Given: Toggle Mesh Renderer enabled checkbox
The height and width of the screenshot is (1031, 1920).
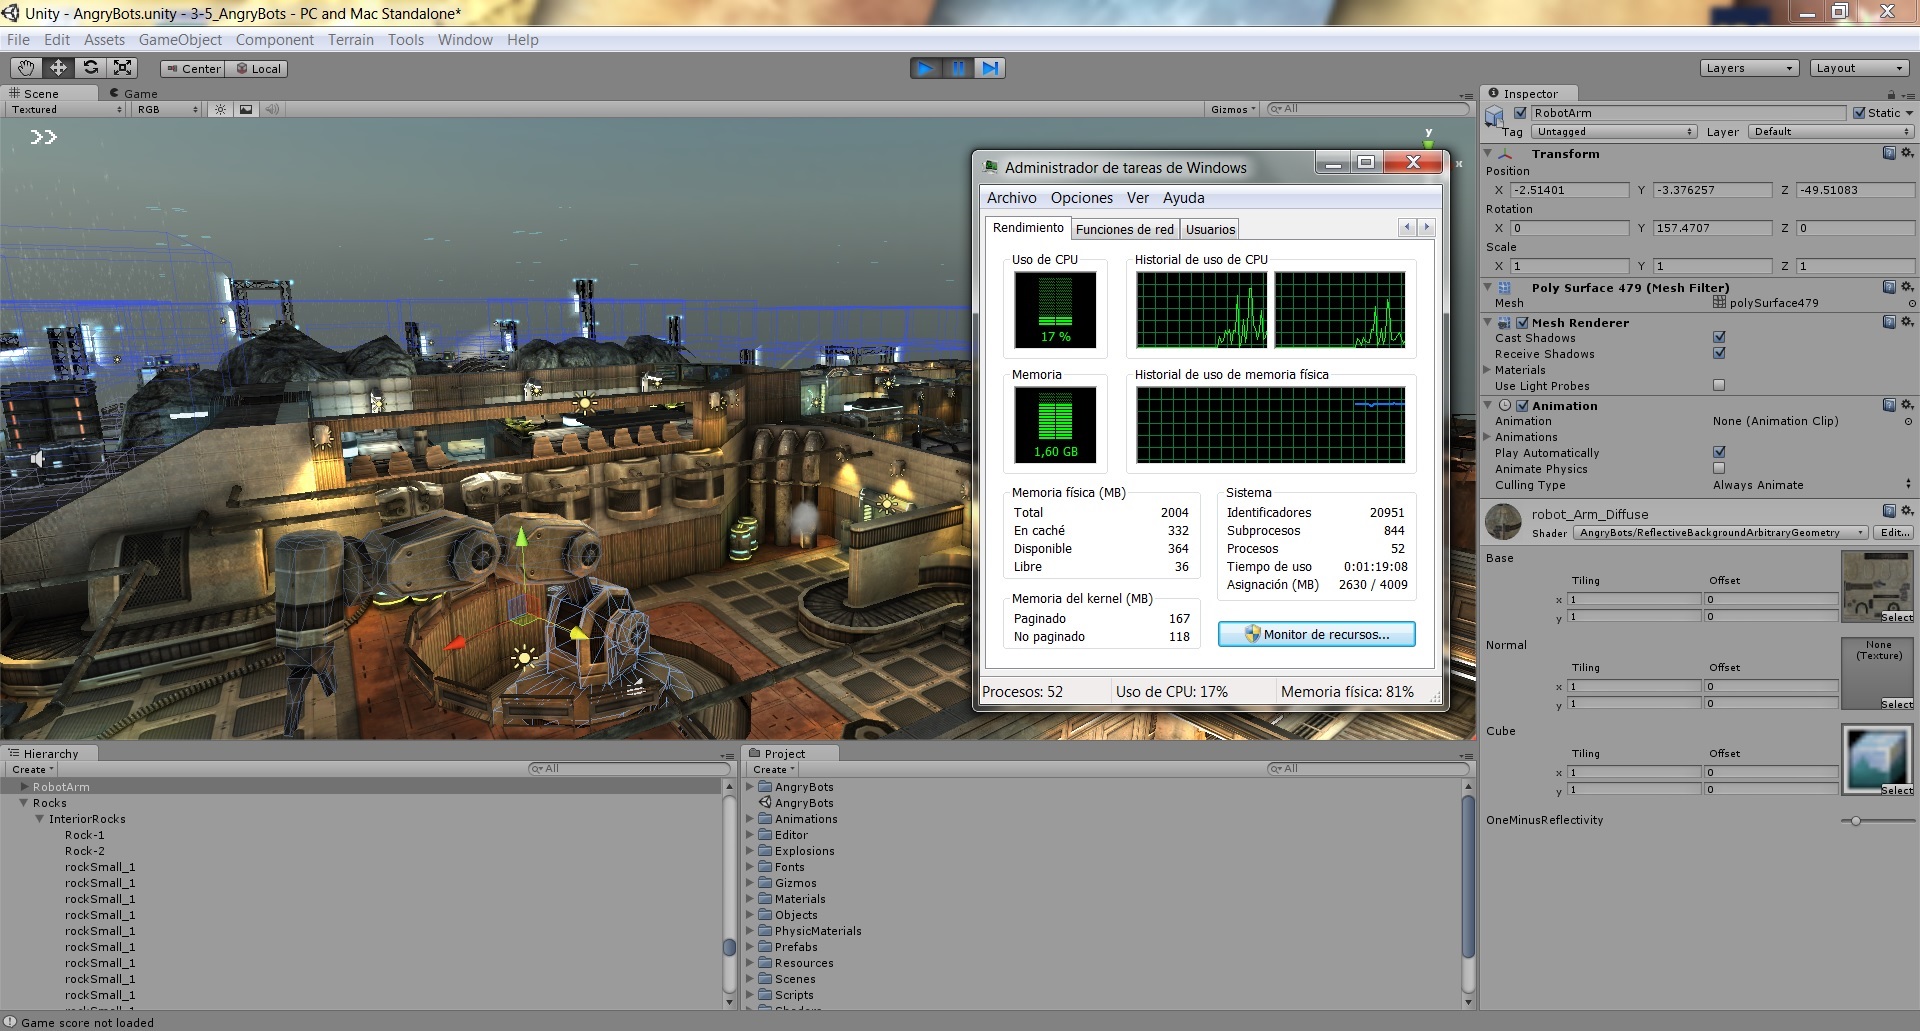Looking at the screenshot, I should click(1522, 323).
